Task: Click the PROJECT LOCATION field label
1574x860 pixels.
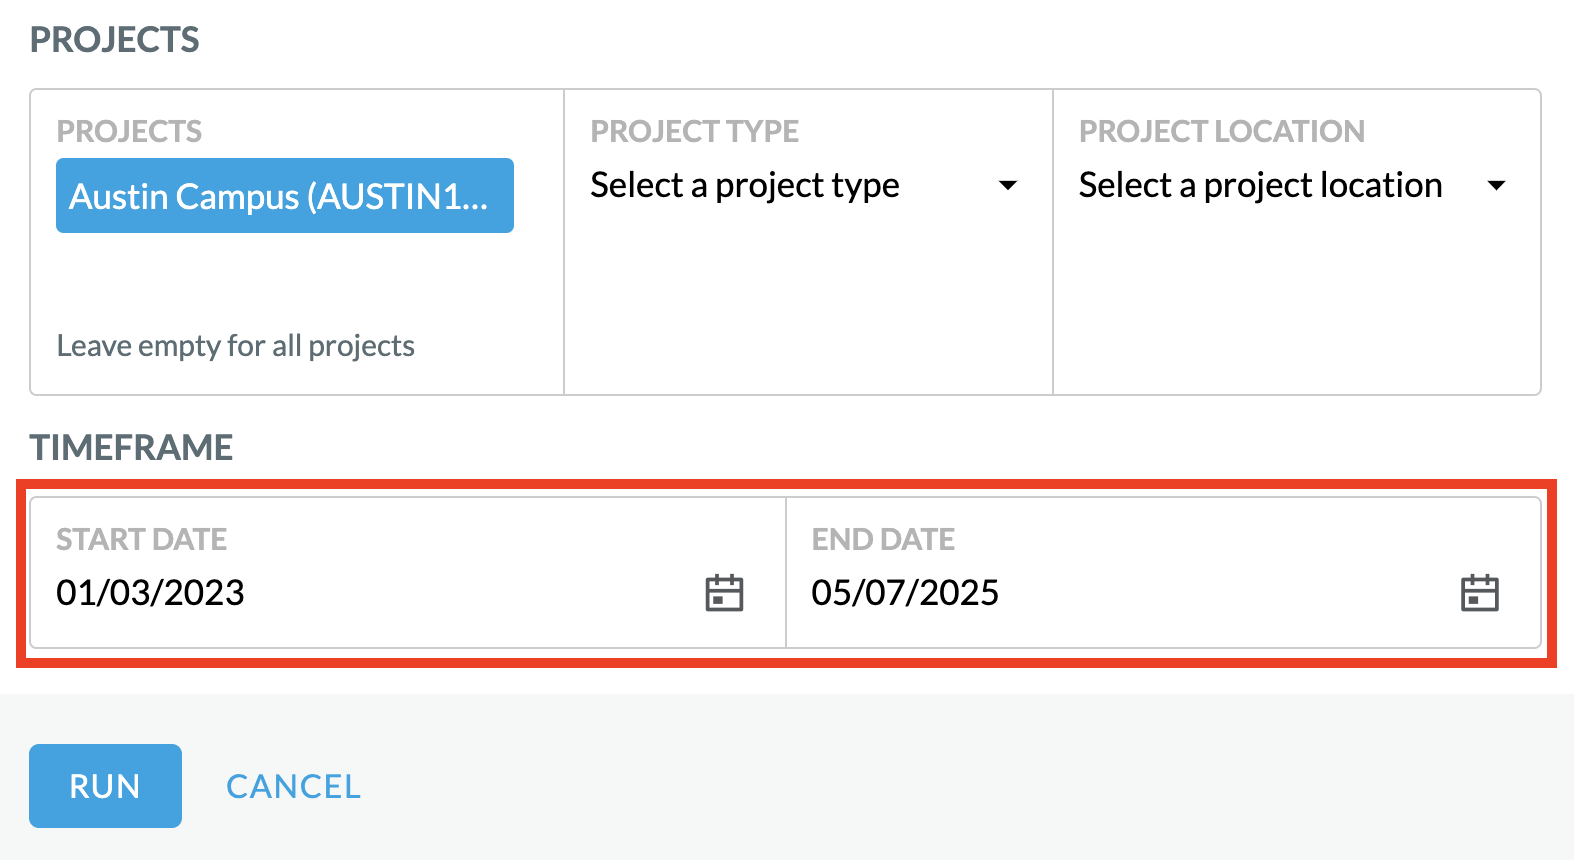Action: click(x=1221, y=131)
